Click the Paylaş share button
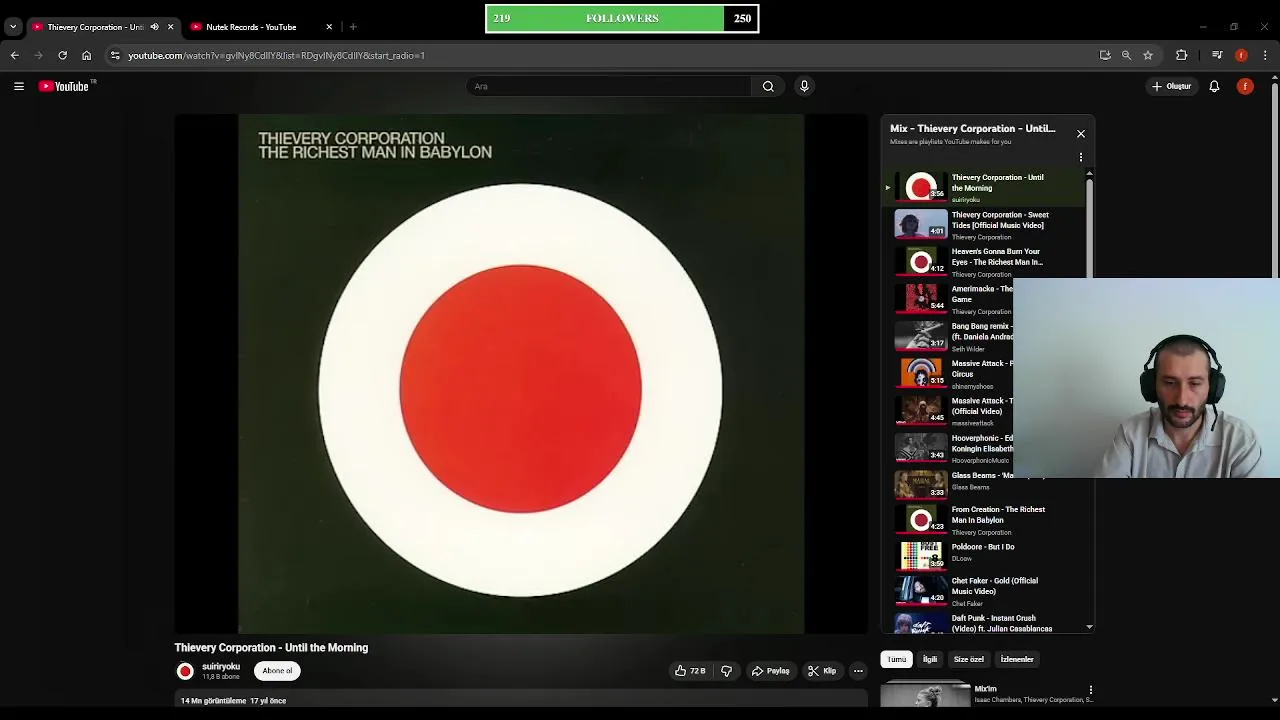 [771, 671]
